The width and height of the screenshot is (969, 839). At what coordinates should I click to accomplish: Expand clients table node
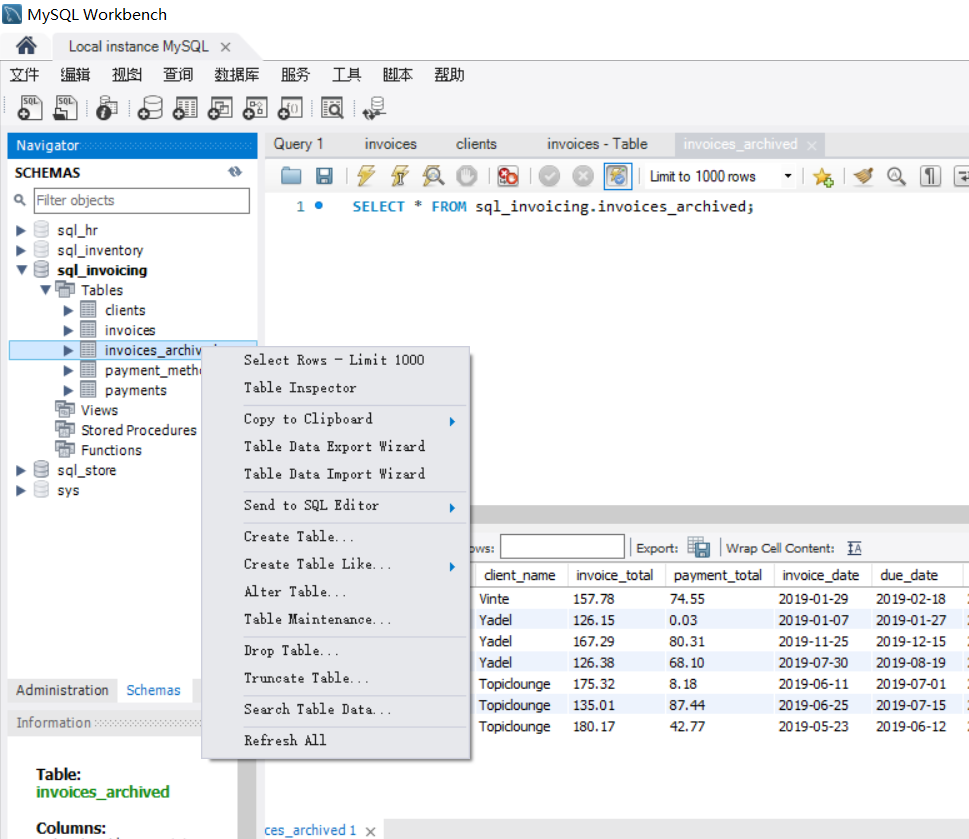pyautogui.click(x=69, y=310)
